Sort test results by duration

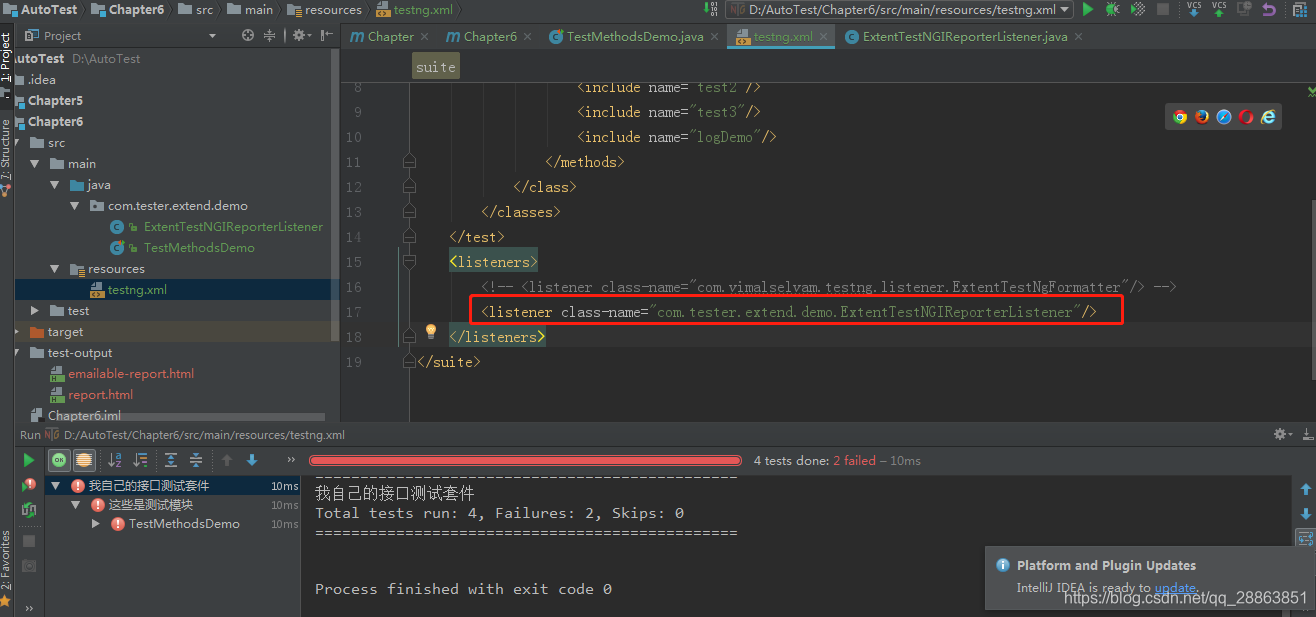(140, 460)
